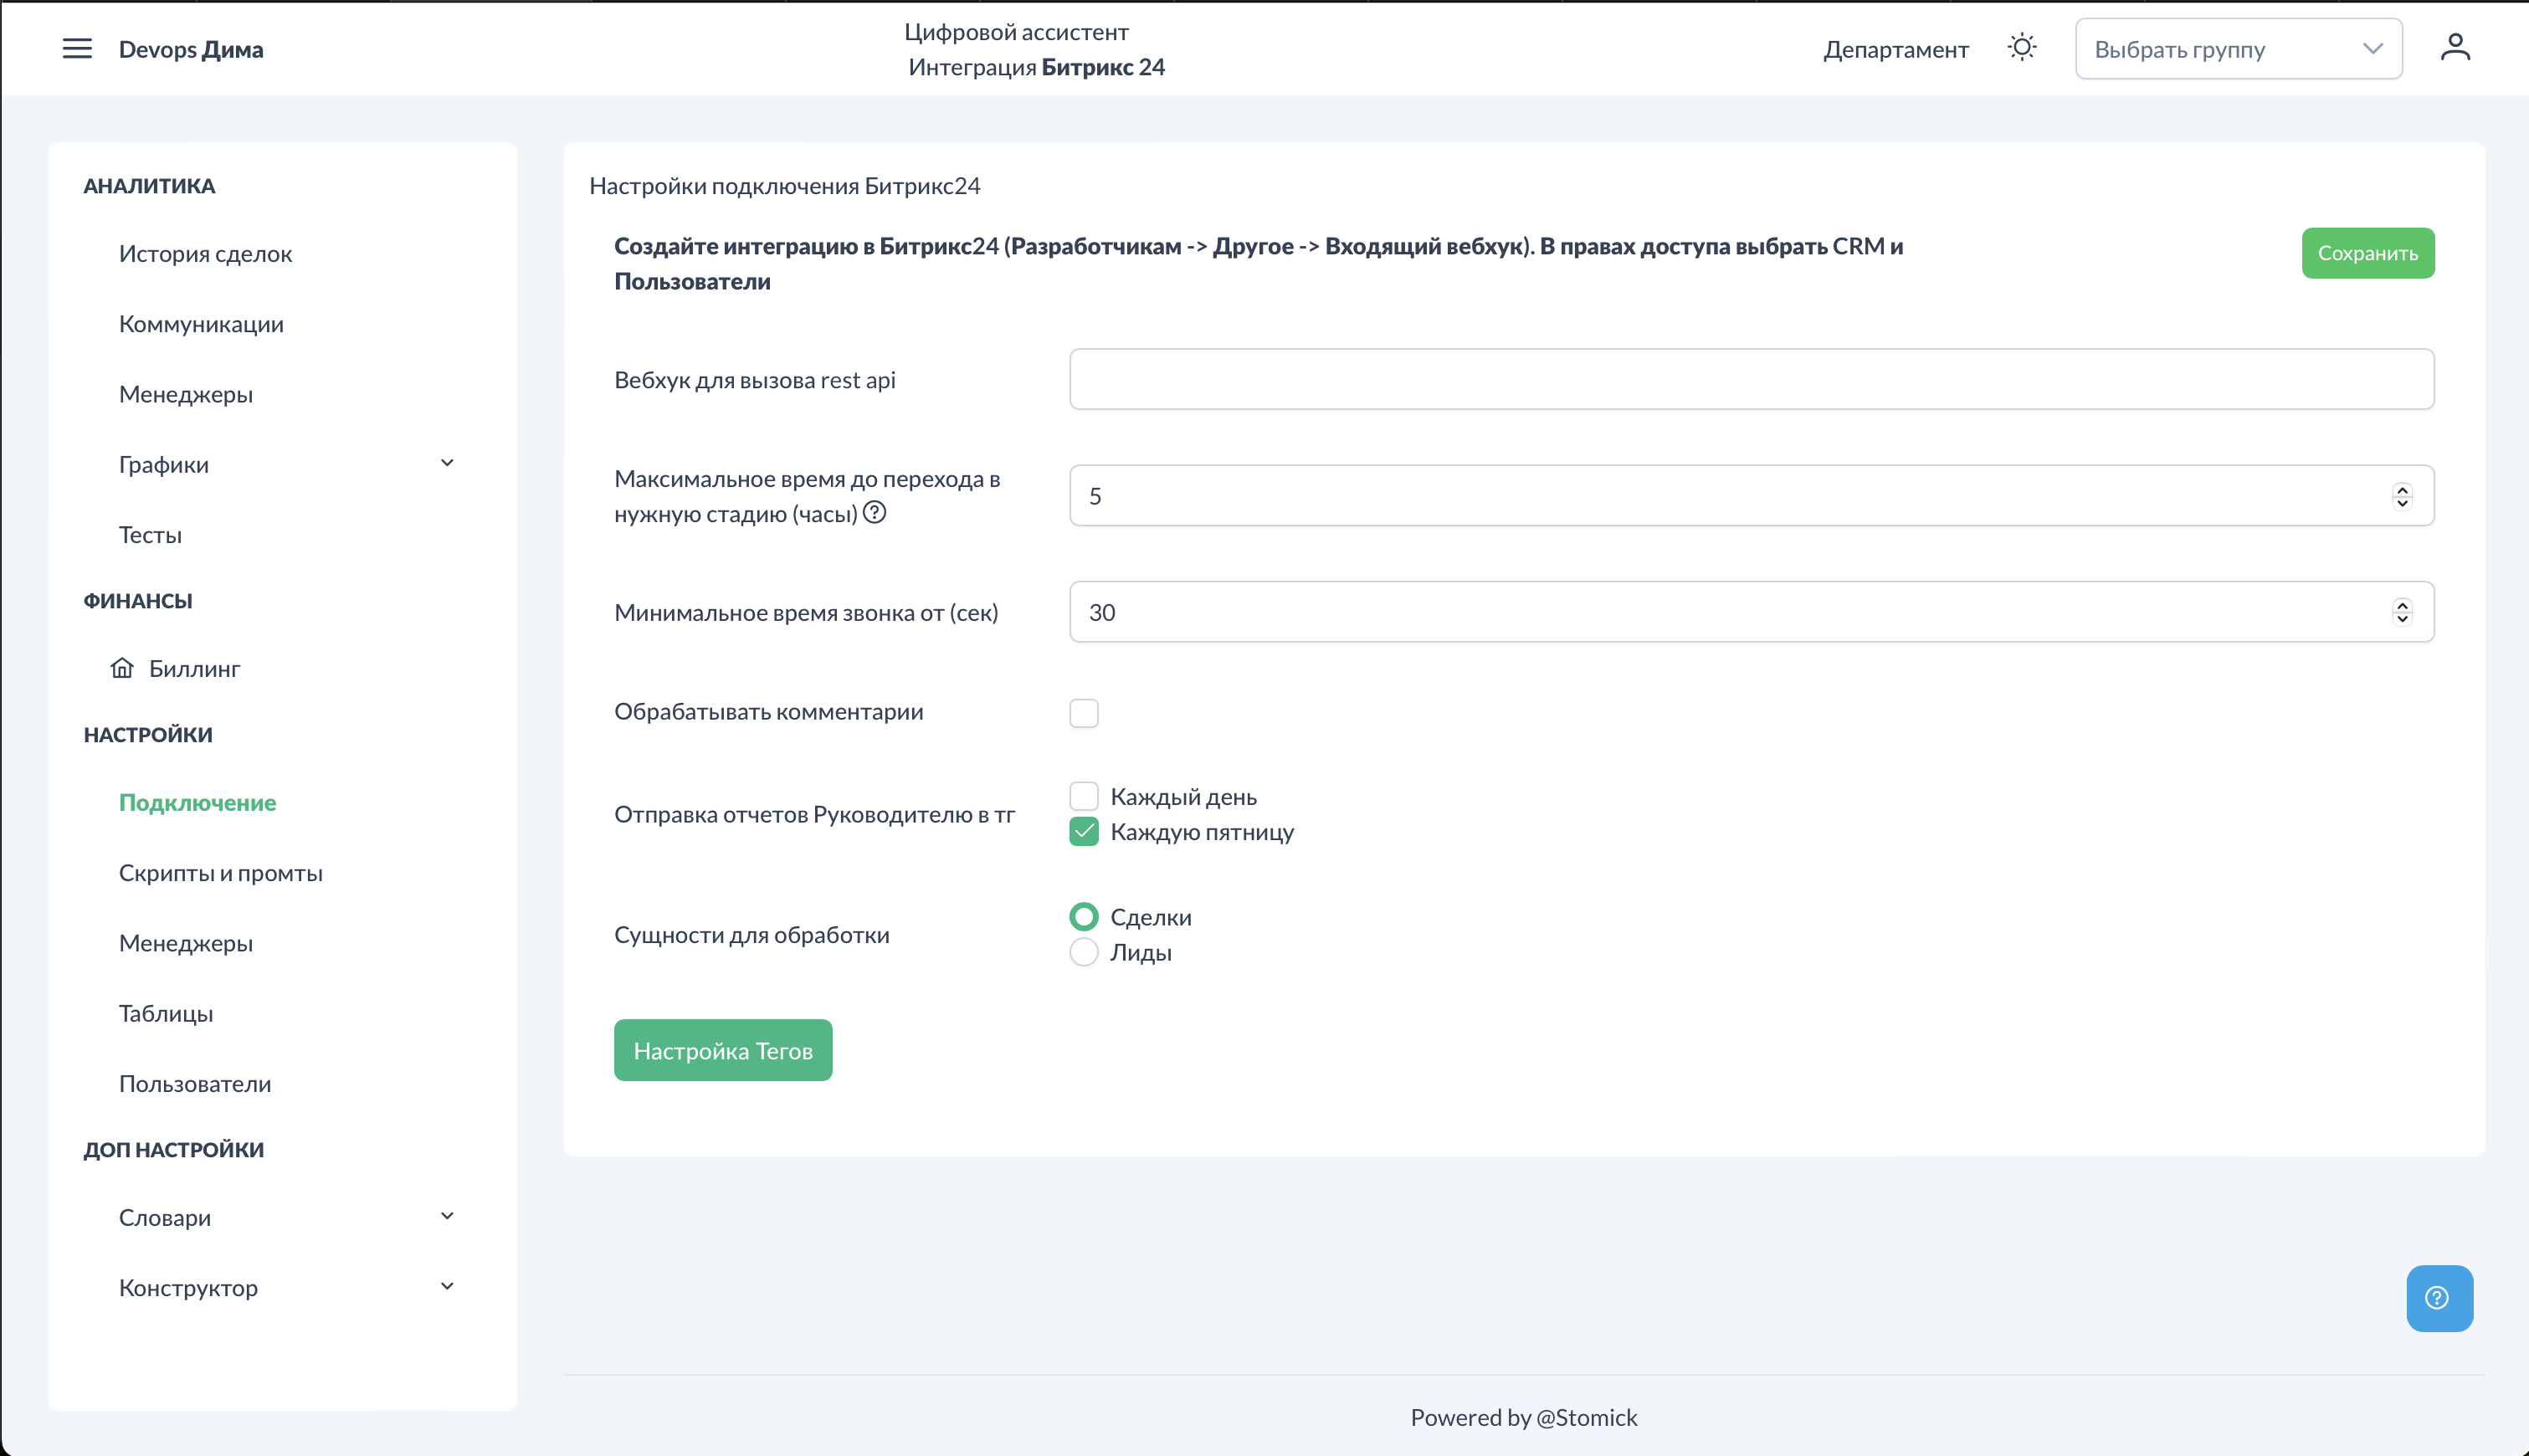Click the Настройка Тегов button
This screenshot has height=1456, width=2529.
722,1050
